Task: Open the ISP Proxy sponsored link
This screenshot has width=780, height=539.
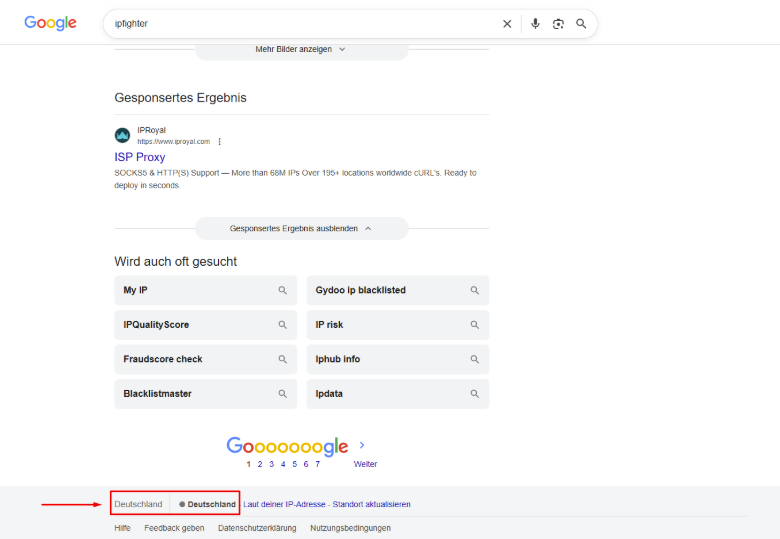Action: (x=140, y=157)
